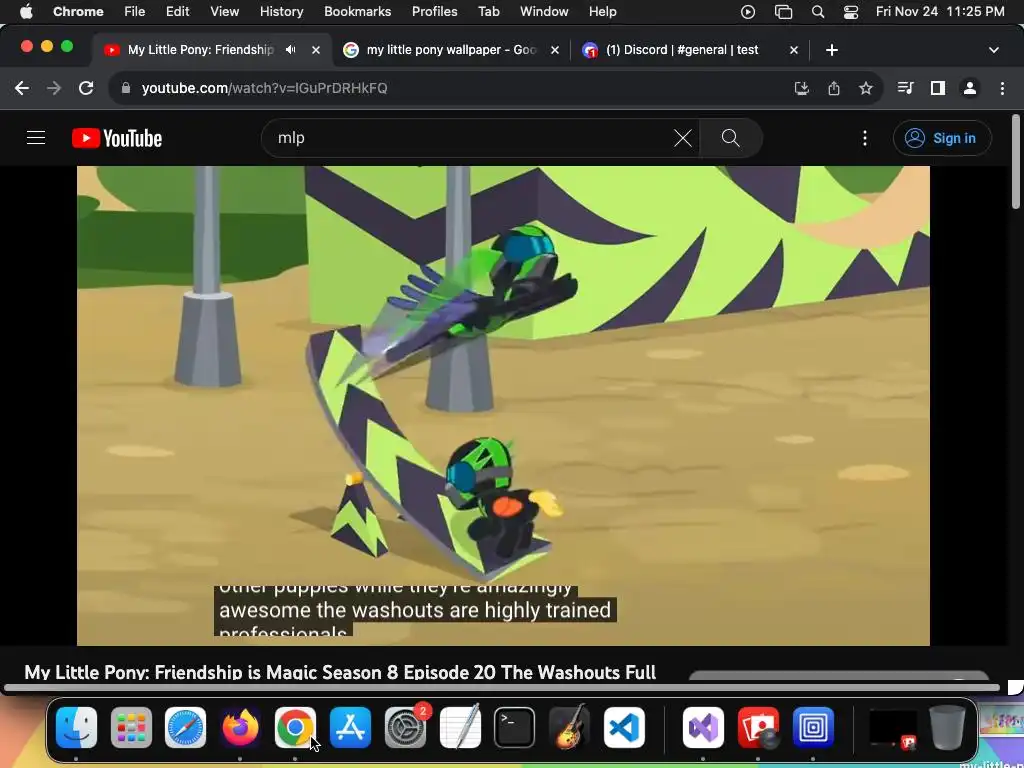Open TextEdit from the Dock
Viewport: 1024px width, 768px height.
point(460,727)
